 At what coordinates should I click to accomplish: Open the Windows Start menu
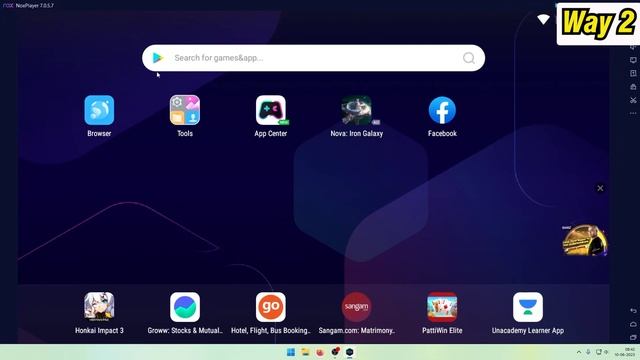point(291,352)
